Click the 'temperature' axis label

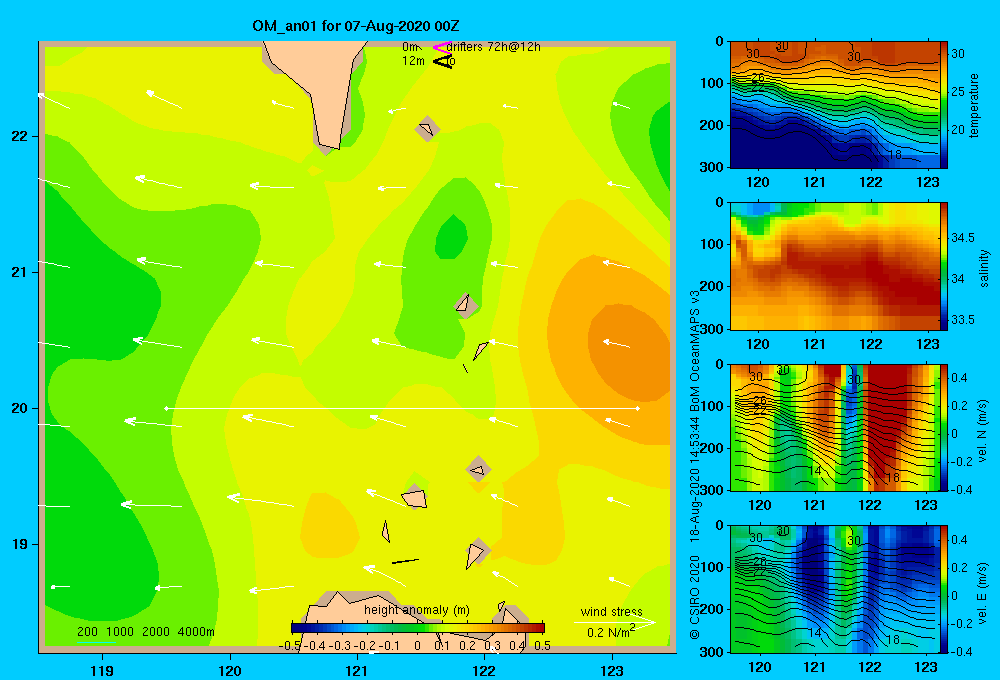[x=974, y=106]
